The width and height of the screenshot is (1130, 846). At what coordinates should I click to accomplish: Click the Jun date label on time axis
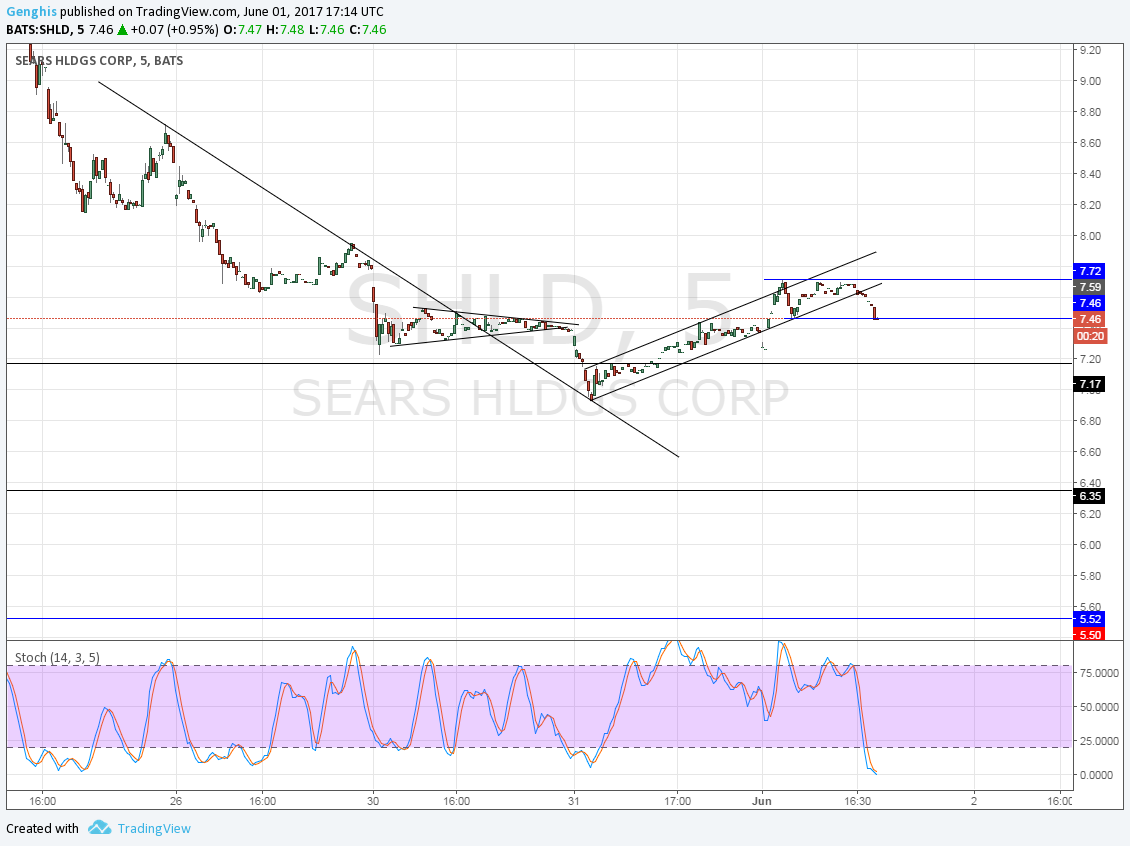762,801
